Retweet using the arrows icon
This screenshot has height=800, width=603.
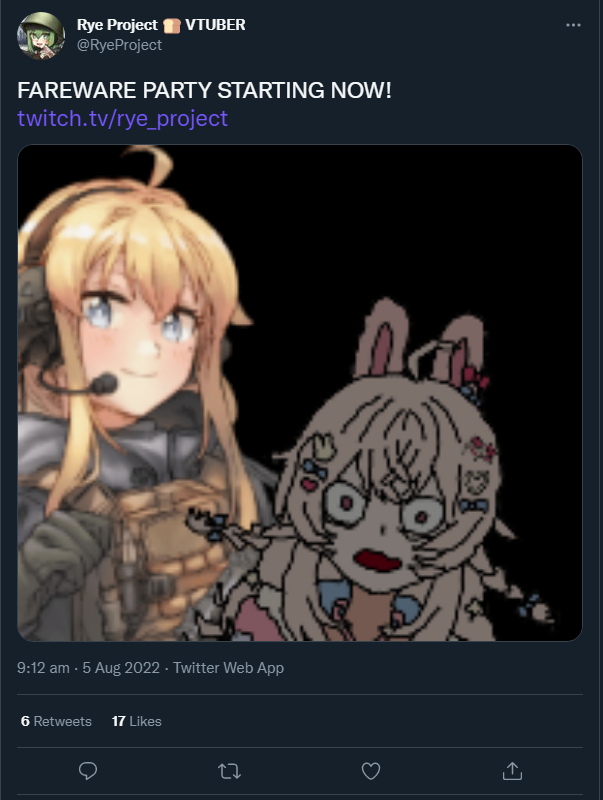229,771
